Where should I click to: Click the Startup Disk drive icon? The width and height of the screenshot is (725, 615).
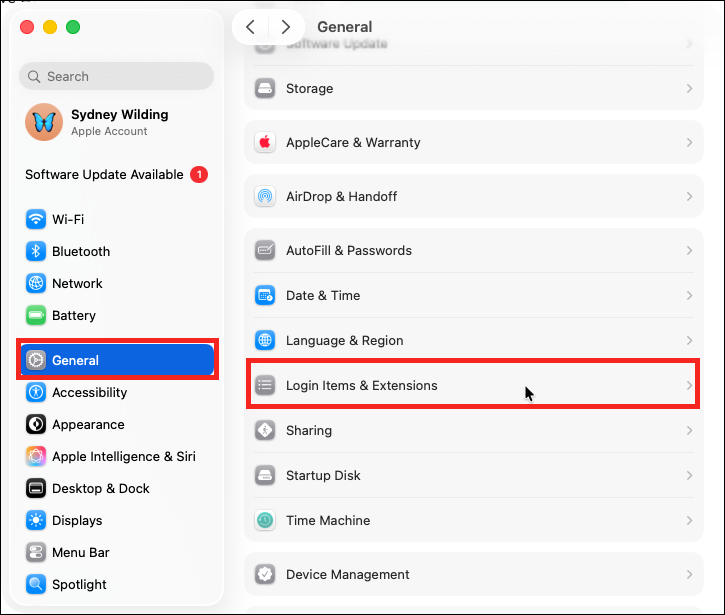(x=265, y=475)
